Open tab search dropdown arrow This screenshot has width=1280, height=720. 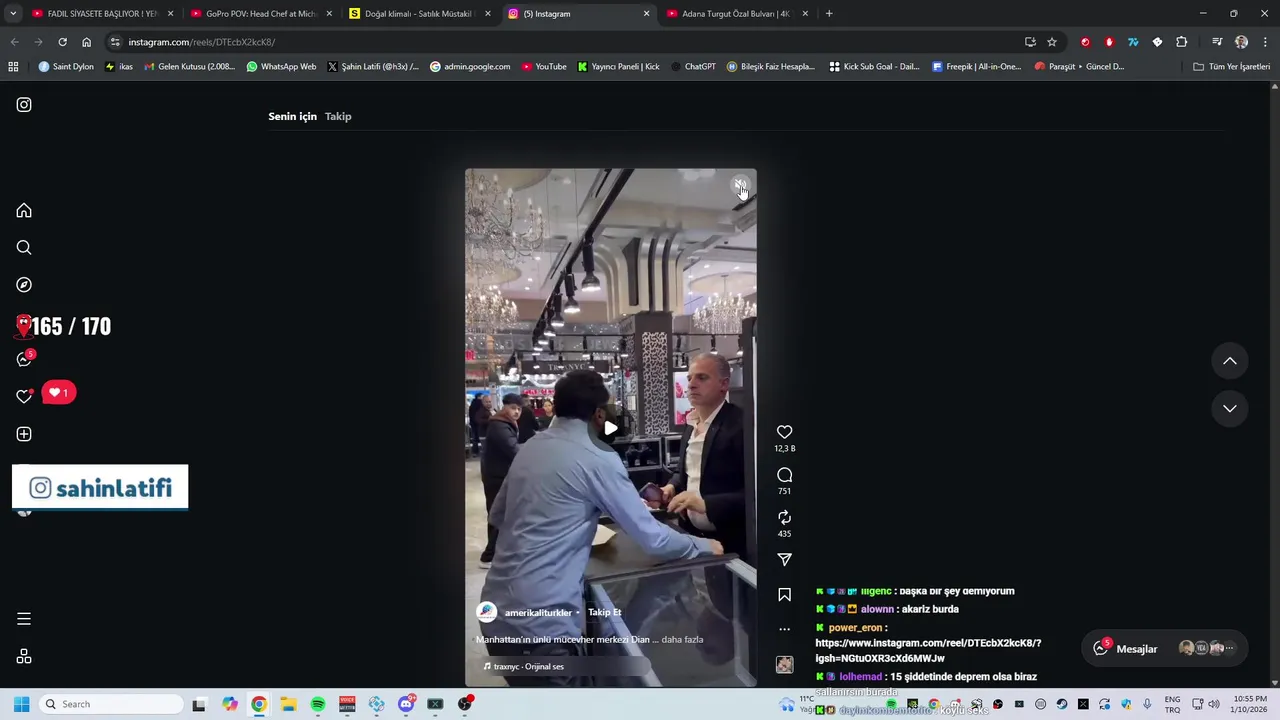click(x=13, y=14)
